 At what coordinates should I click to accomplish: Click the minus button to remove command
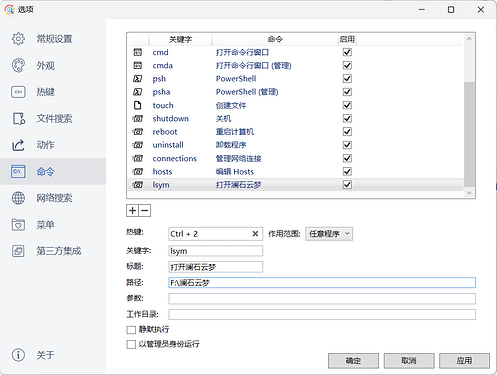coord(145,211)
